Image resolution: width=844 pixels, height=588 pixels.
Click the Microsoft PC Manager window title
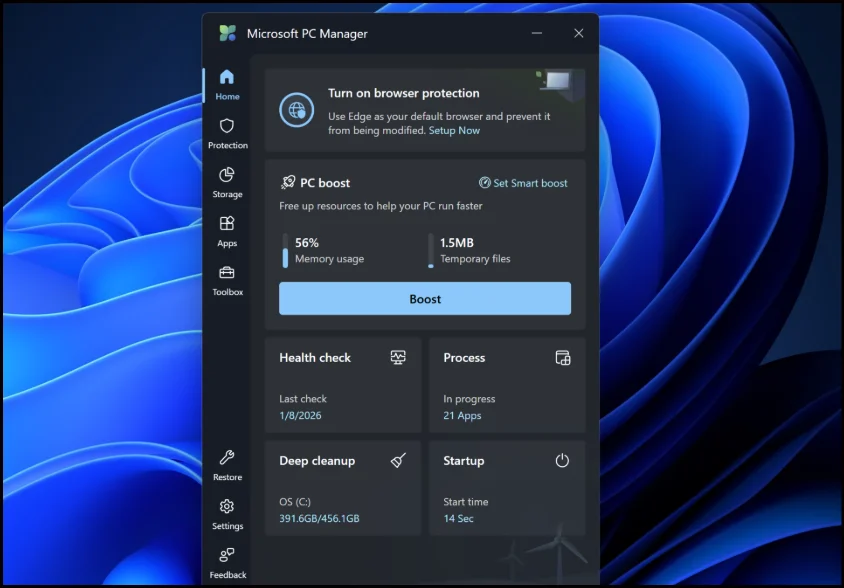(x=307, y=33)
